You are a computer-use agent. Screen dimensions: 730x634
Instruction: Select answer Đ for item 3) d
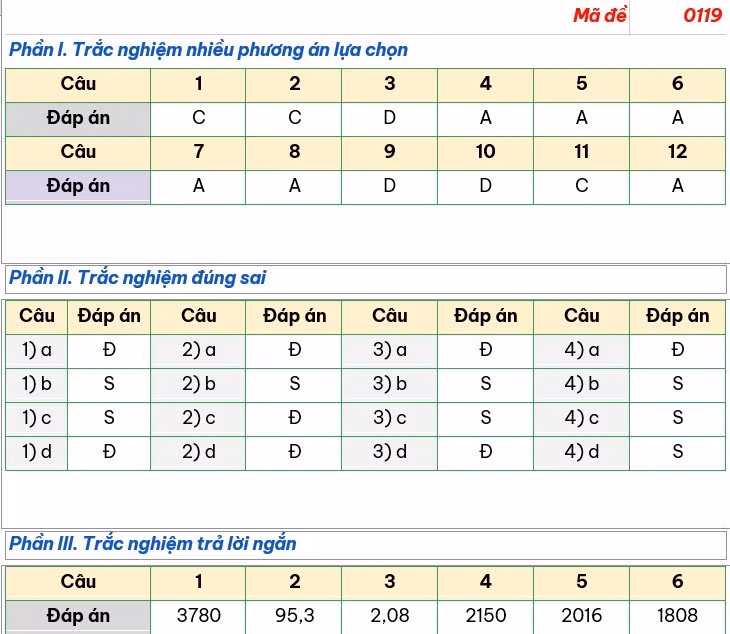pos(486,452)
